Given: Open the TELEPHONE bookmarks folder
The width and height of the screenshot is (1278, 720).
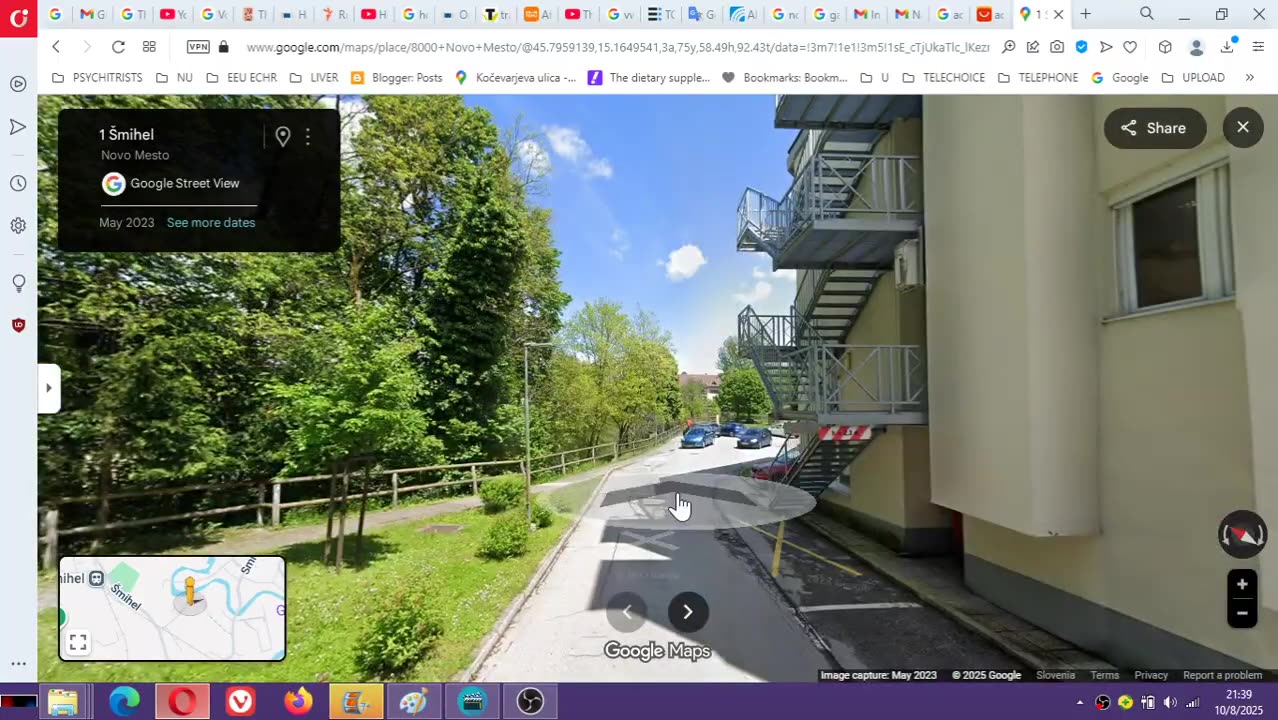Looking at the screenshot, I should 1038,77.
